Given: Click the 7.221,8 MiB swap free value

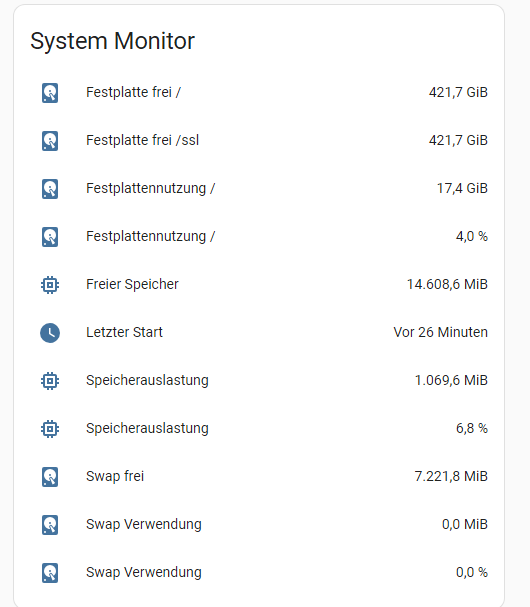Looking at the screenshot, I should [x=451, y=476].
